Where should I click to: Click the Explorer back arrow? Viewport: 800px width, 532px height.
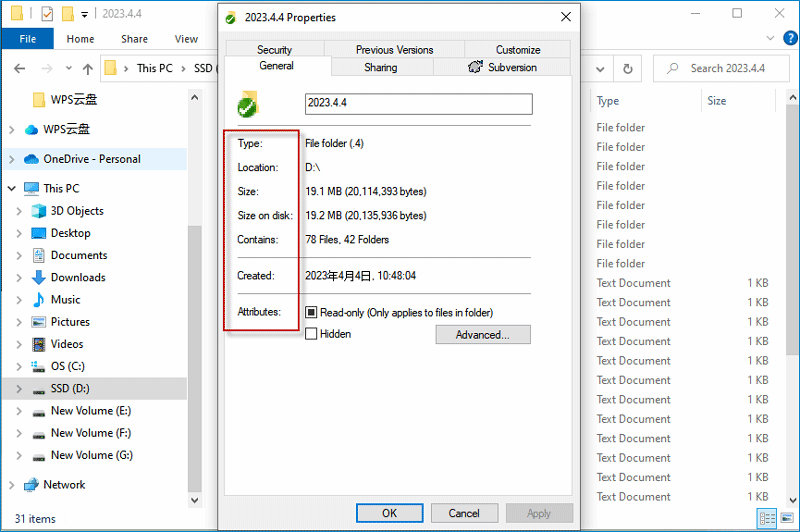click(19, 68)
